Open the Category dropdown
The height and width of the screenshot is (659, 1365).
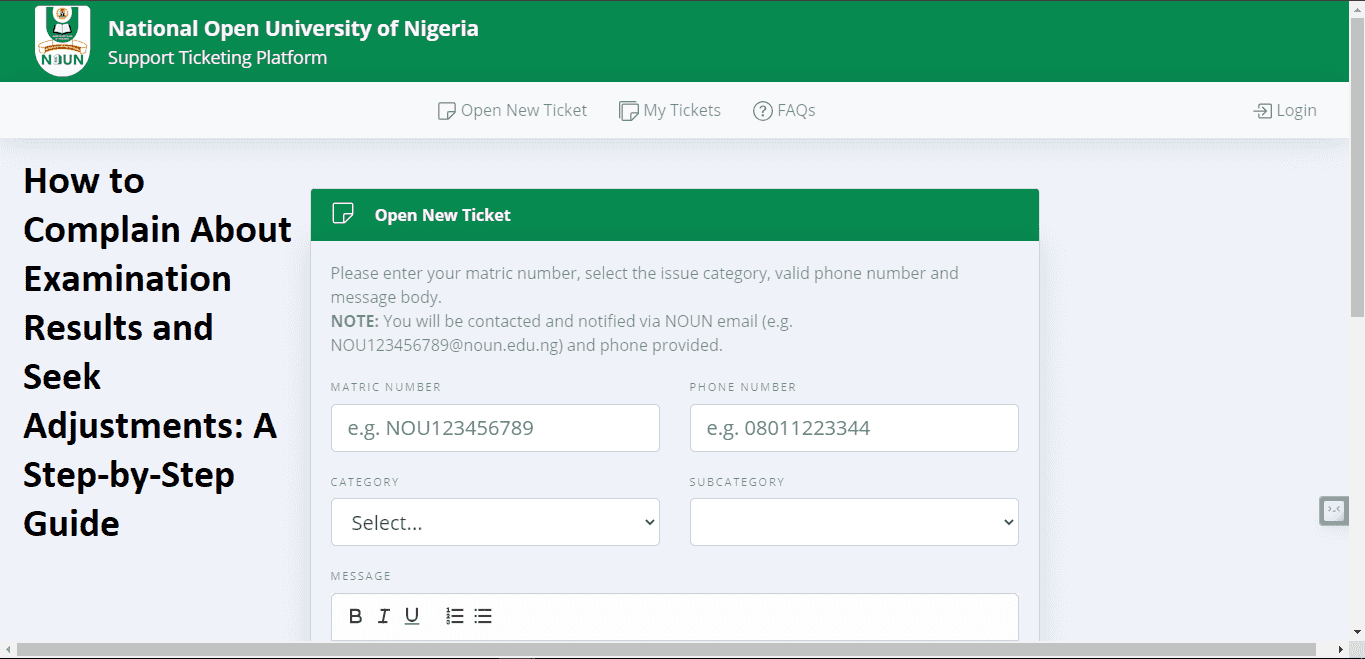(495, 522)
